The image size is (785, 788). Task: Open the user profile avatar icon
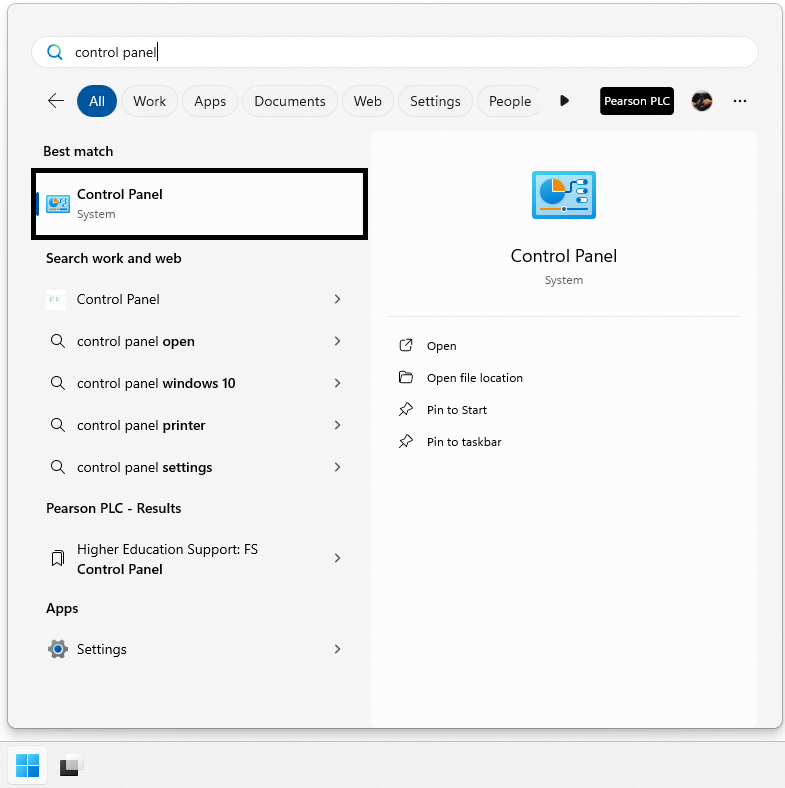(x=702, y=101)
